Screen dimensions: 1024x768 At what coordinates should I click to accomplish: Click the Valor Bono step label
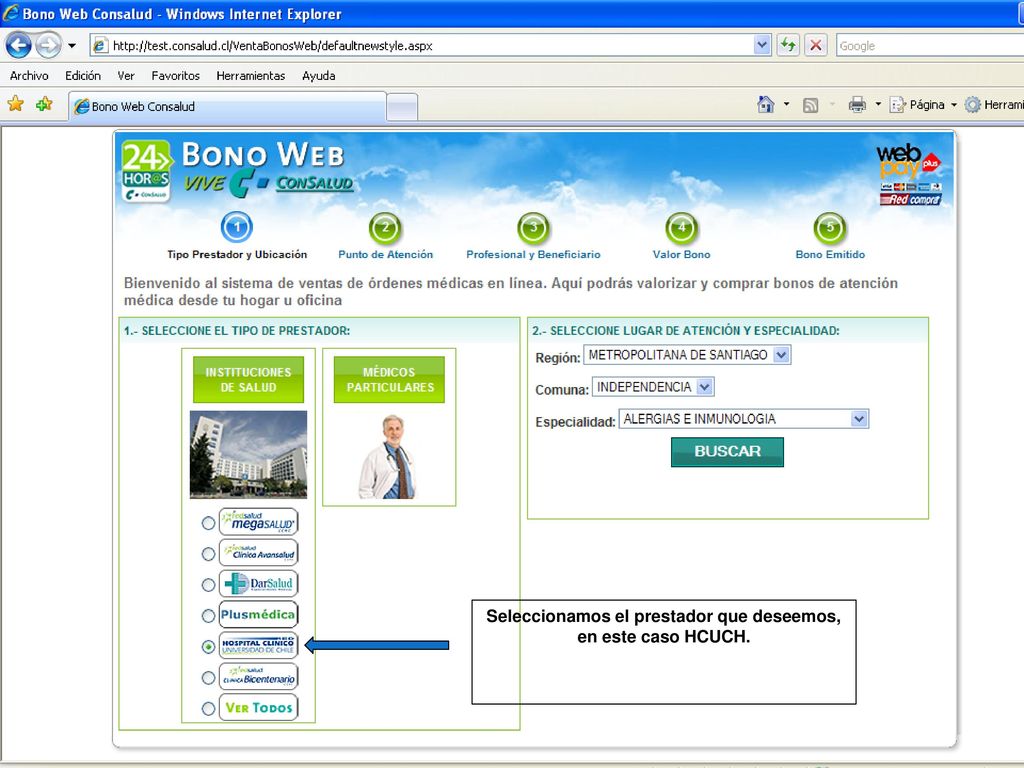pos(682,255)
